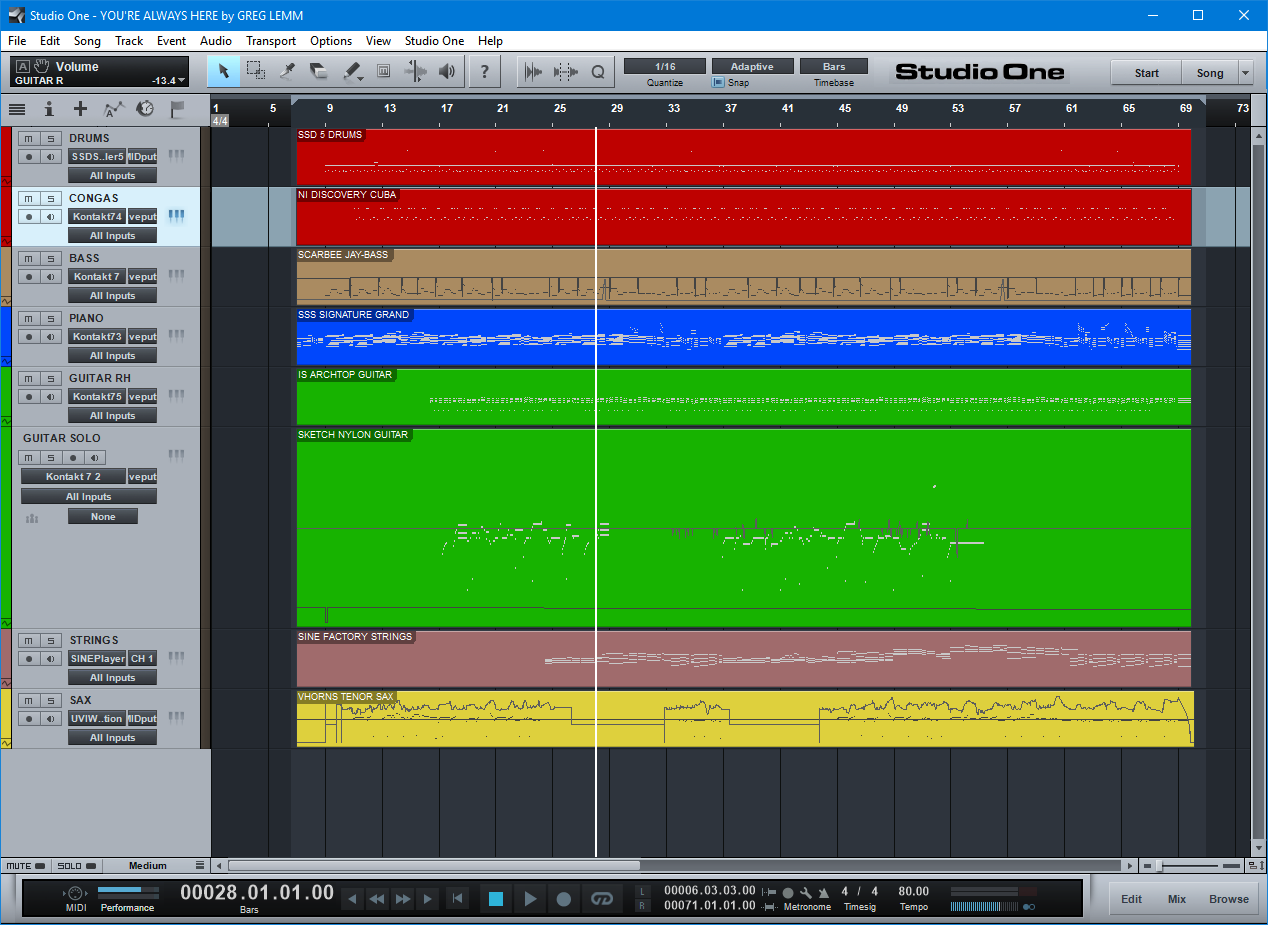
Task: Open the Track menu
Action: click(129, 41)
